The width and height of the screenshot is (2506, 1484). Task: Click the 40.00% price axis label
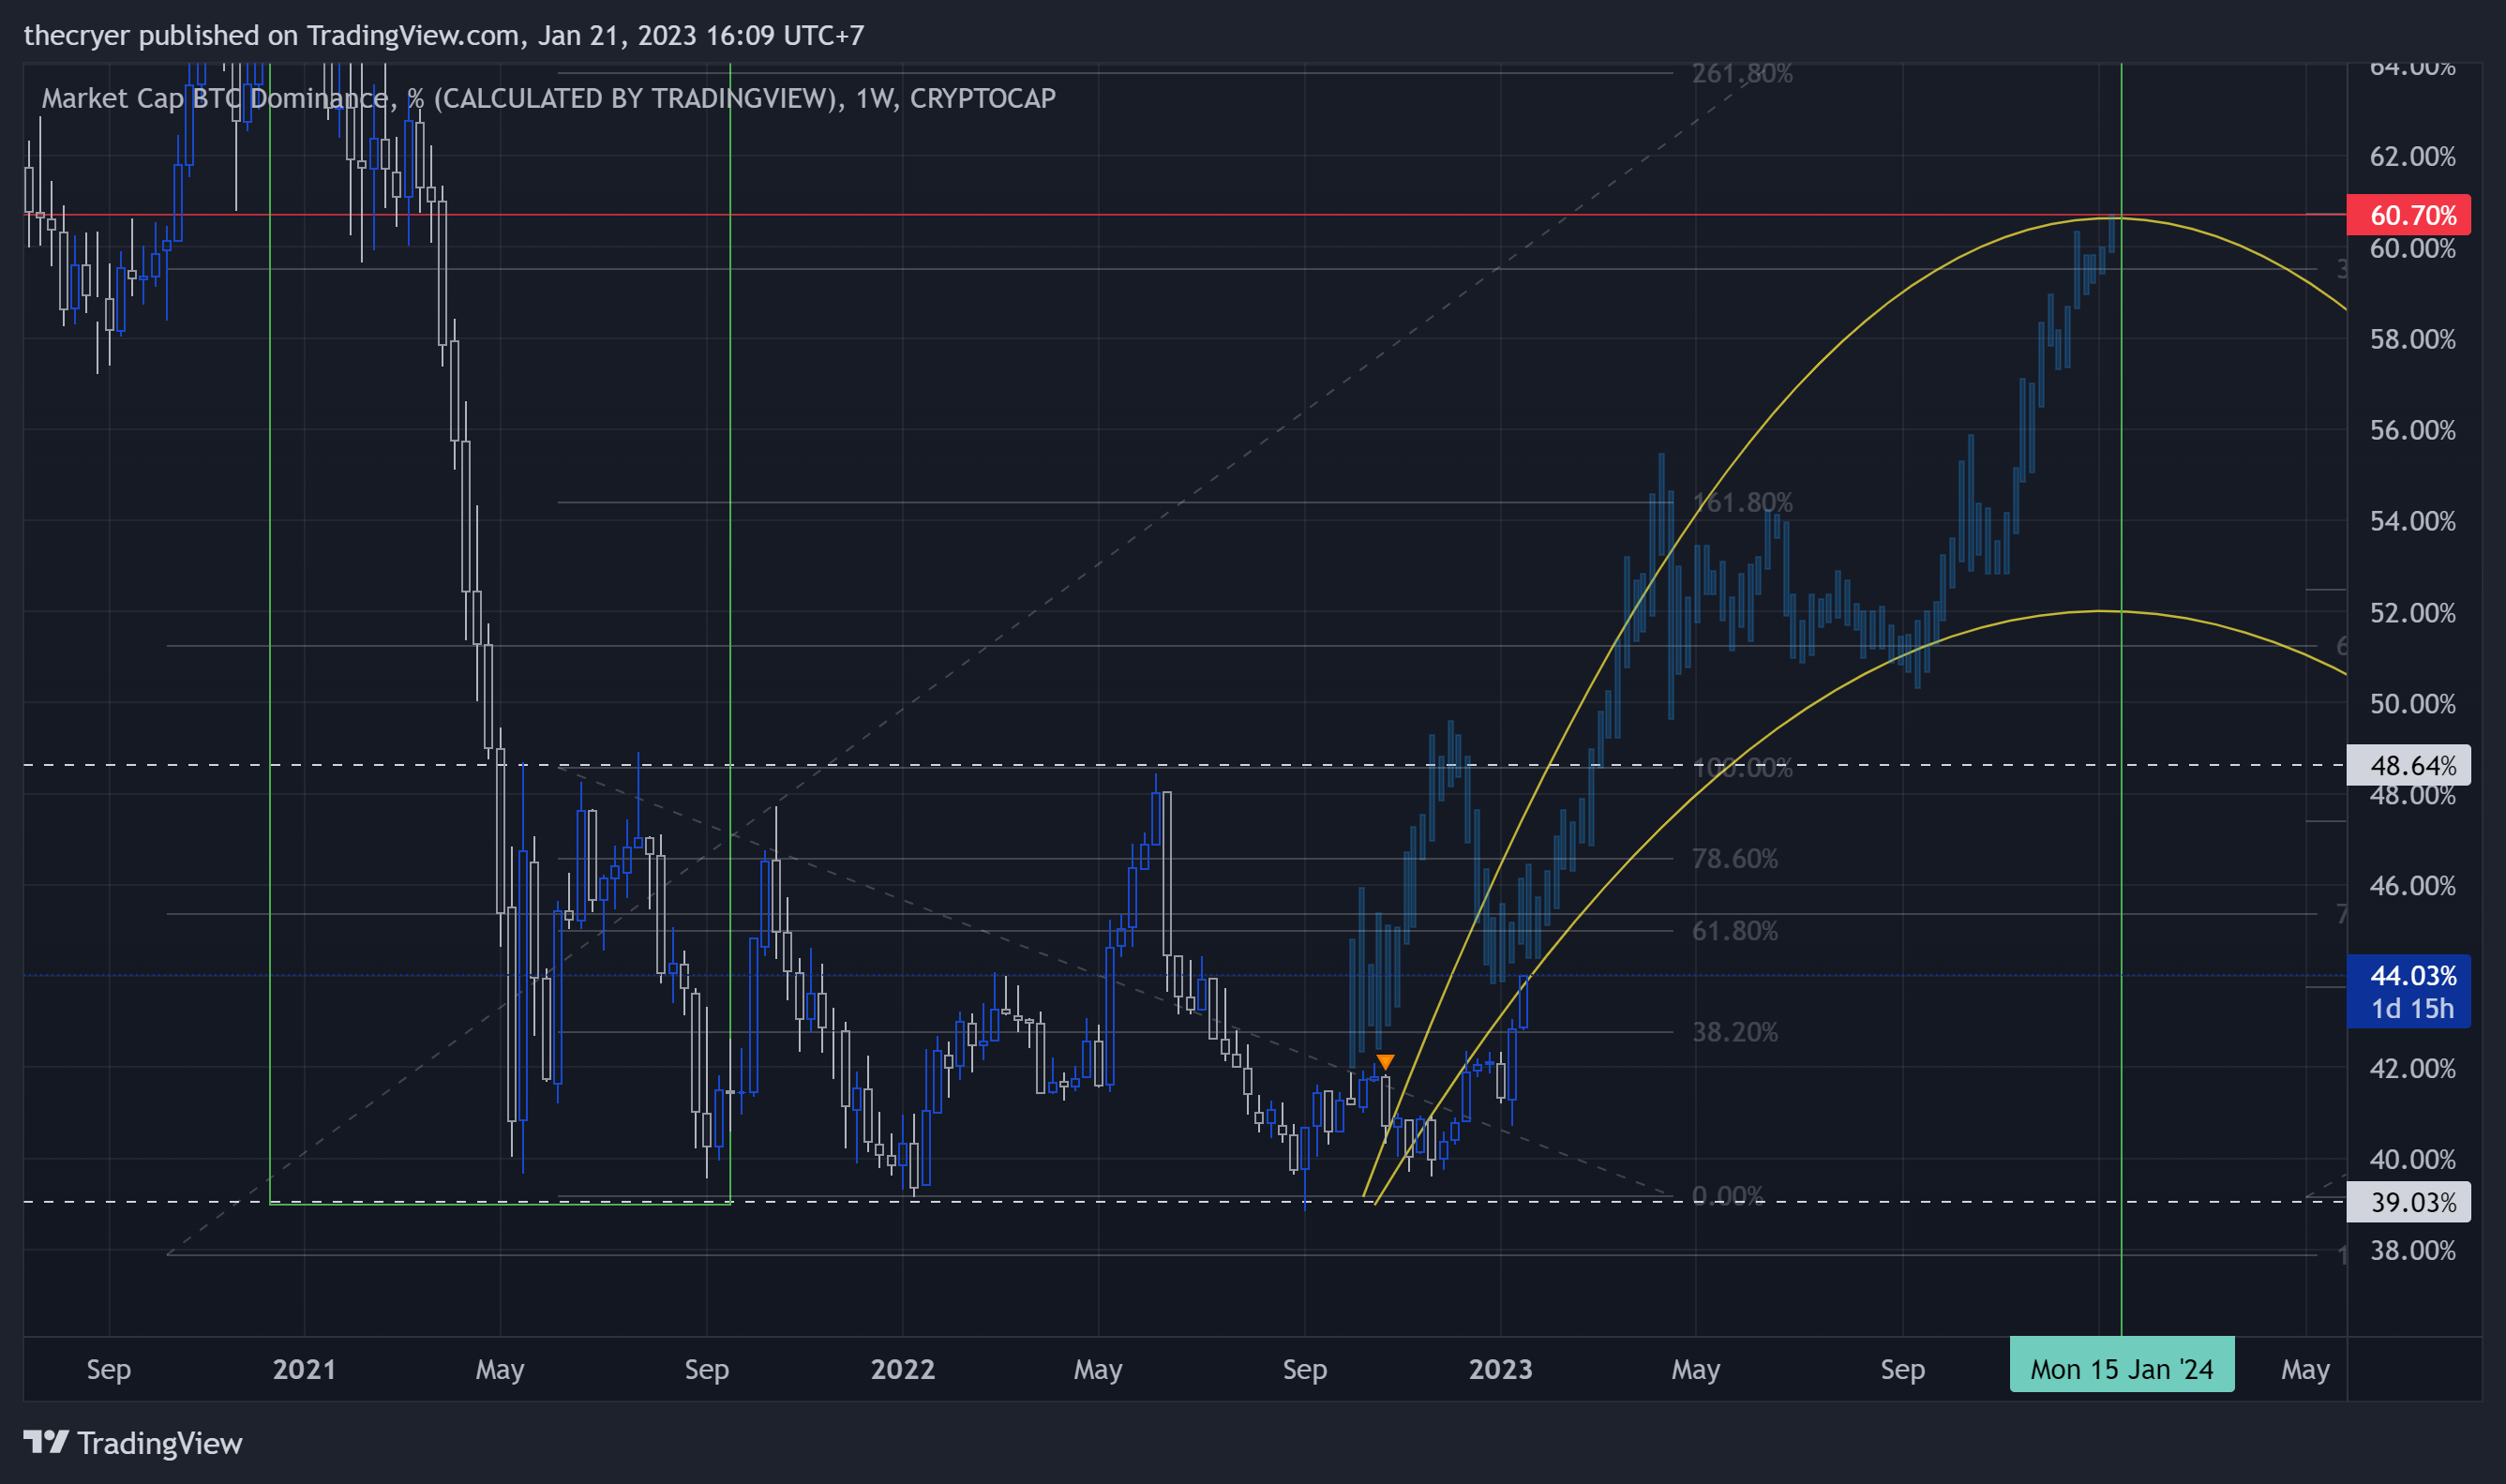pos(2412,1159)
